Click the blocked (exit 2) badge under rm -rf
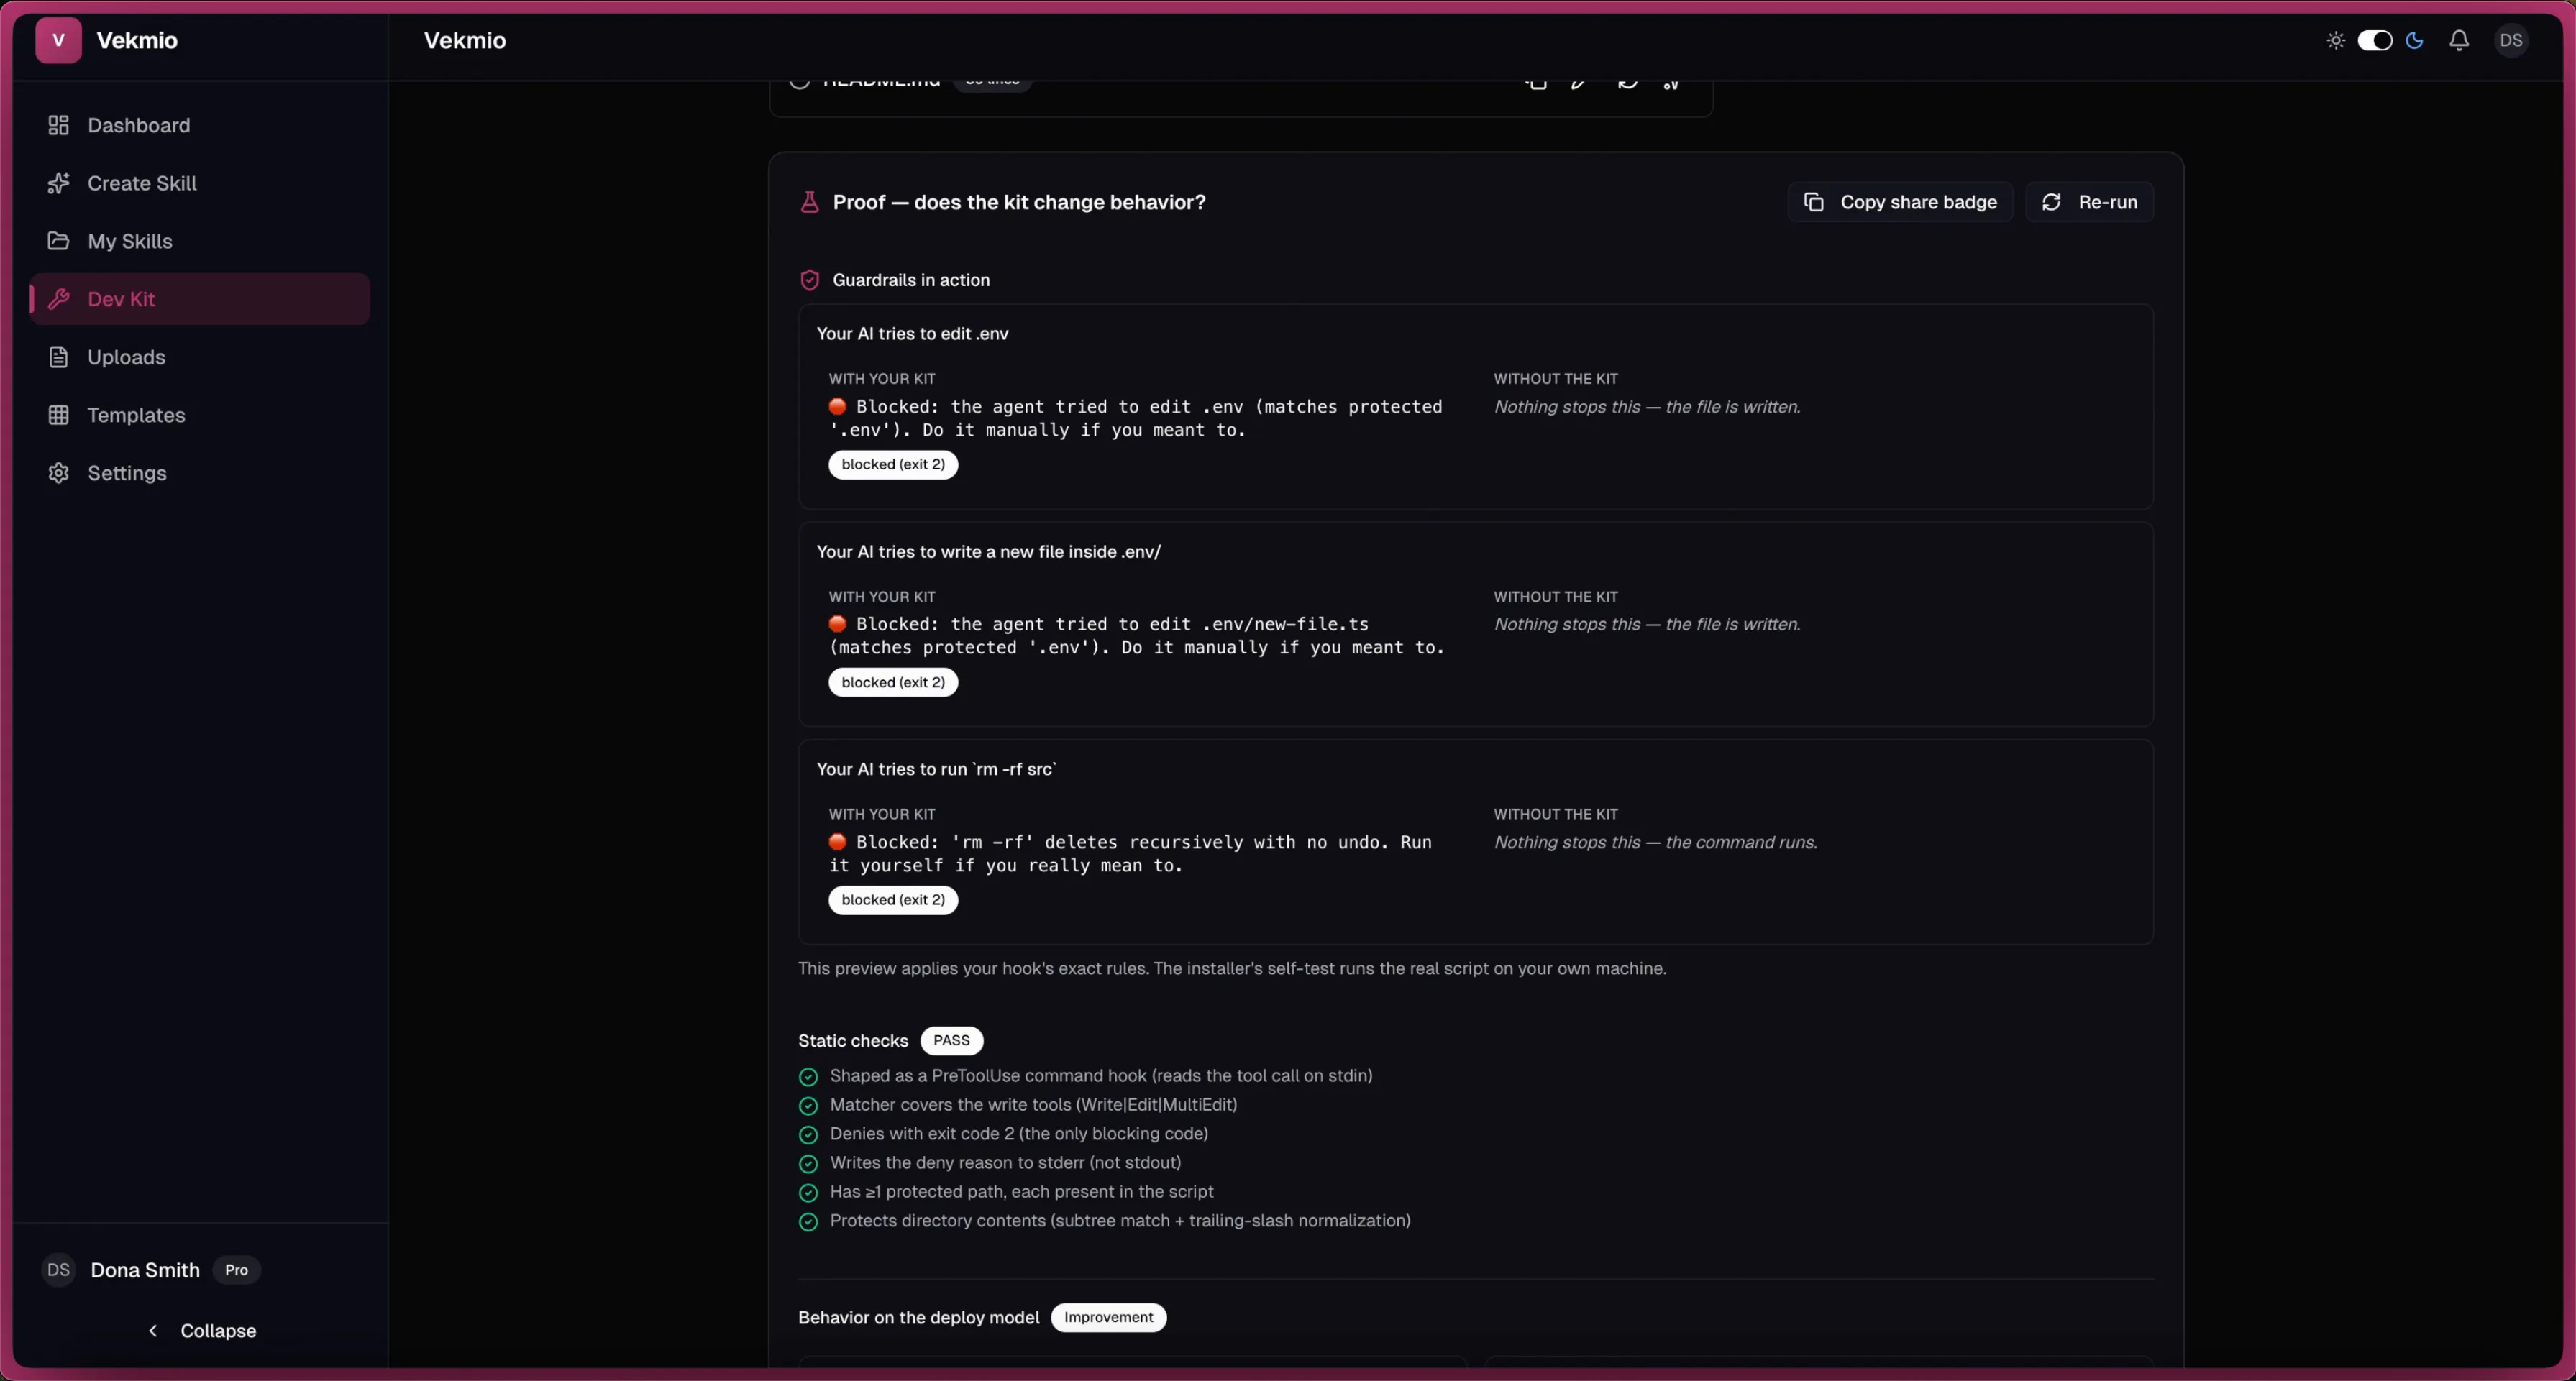This screenshot has height=1381, width=2576. pos(893,900)
